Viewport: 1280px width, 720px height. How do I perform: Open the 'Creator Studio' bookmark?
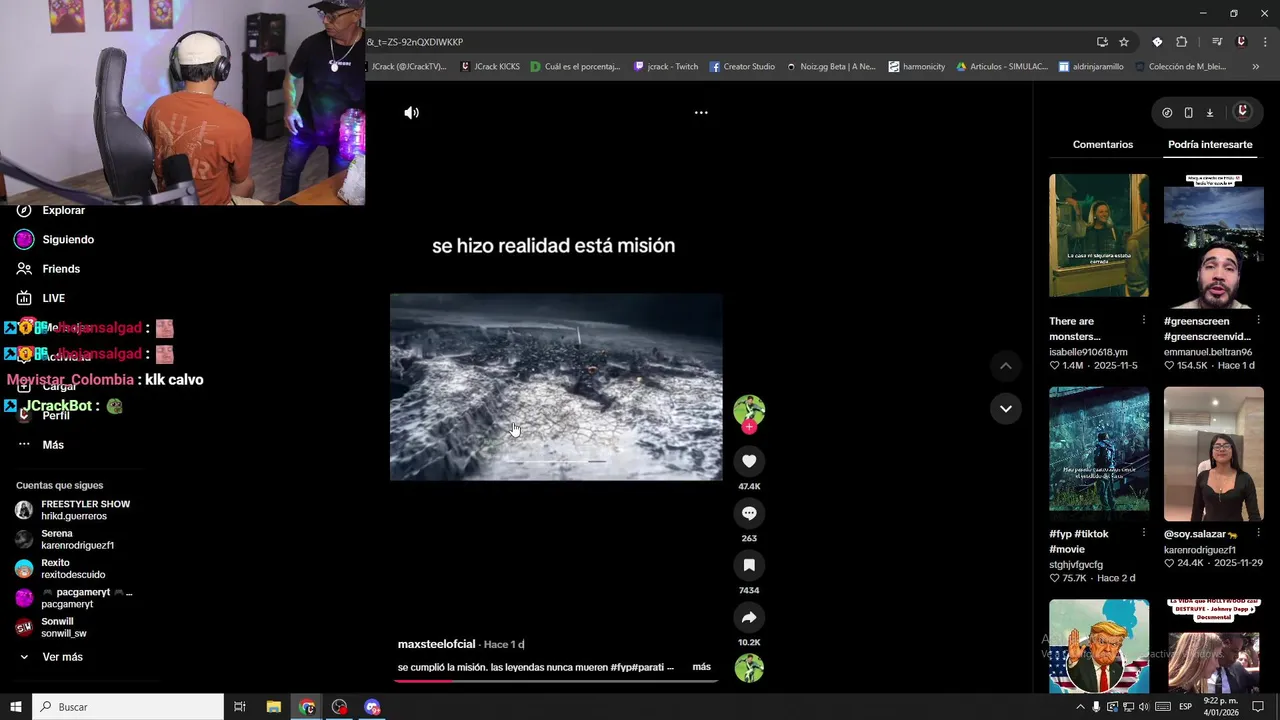tap(742, 67)
